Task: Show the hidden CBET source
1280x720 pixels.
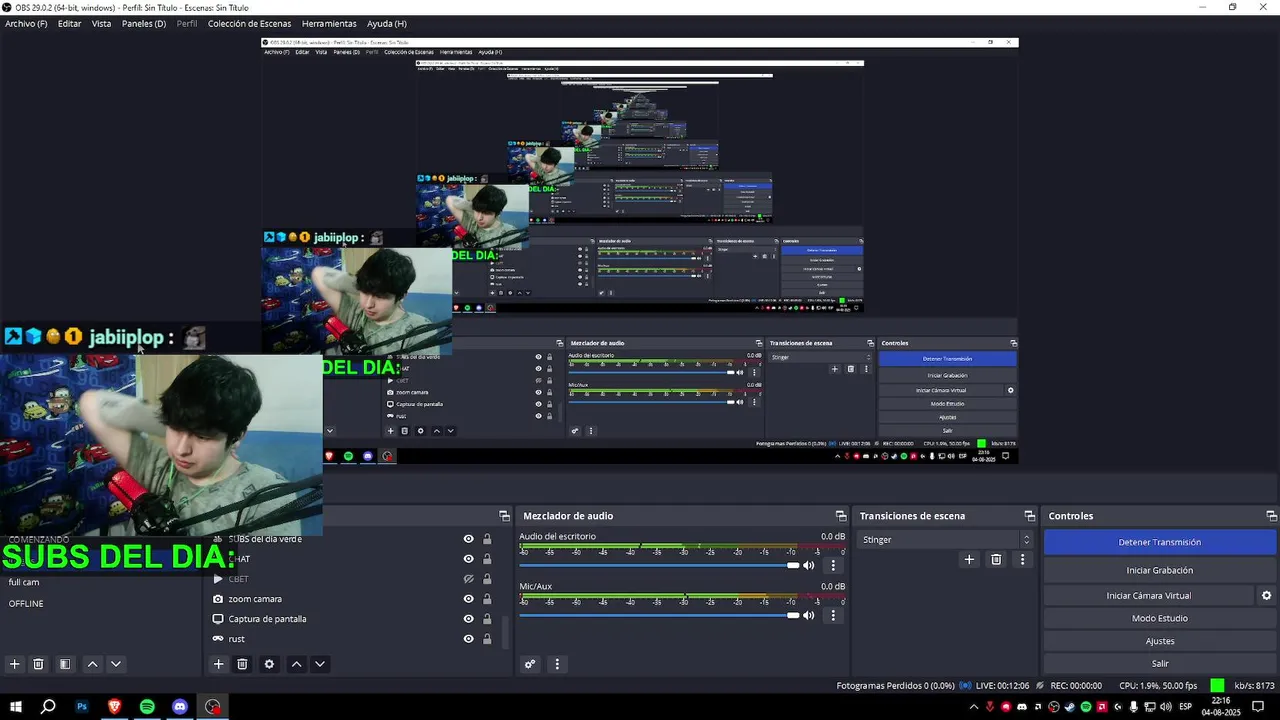Action: 468,579
